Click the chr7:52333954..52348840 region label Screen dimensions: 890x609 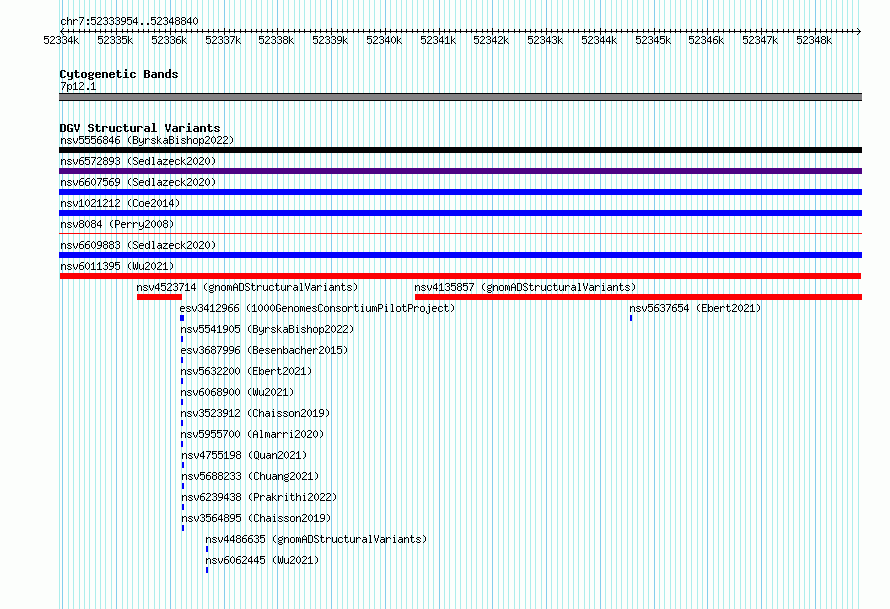(129, 21)
